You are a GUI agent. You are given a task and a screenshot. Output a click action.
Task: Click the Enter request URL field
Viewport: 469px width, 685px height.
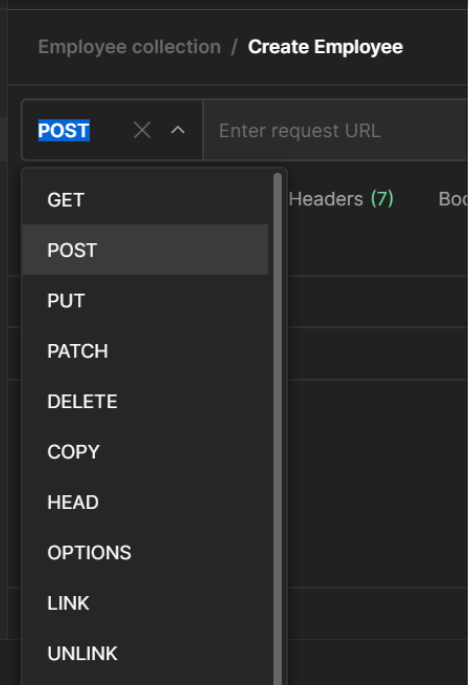pos(335,130)
